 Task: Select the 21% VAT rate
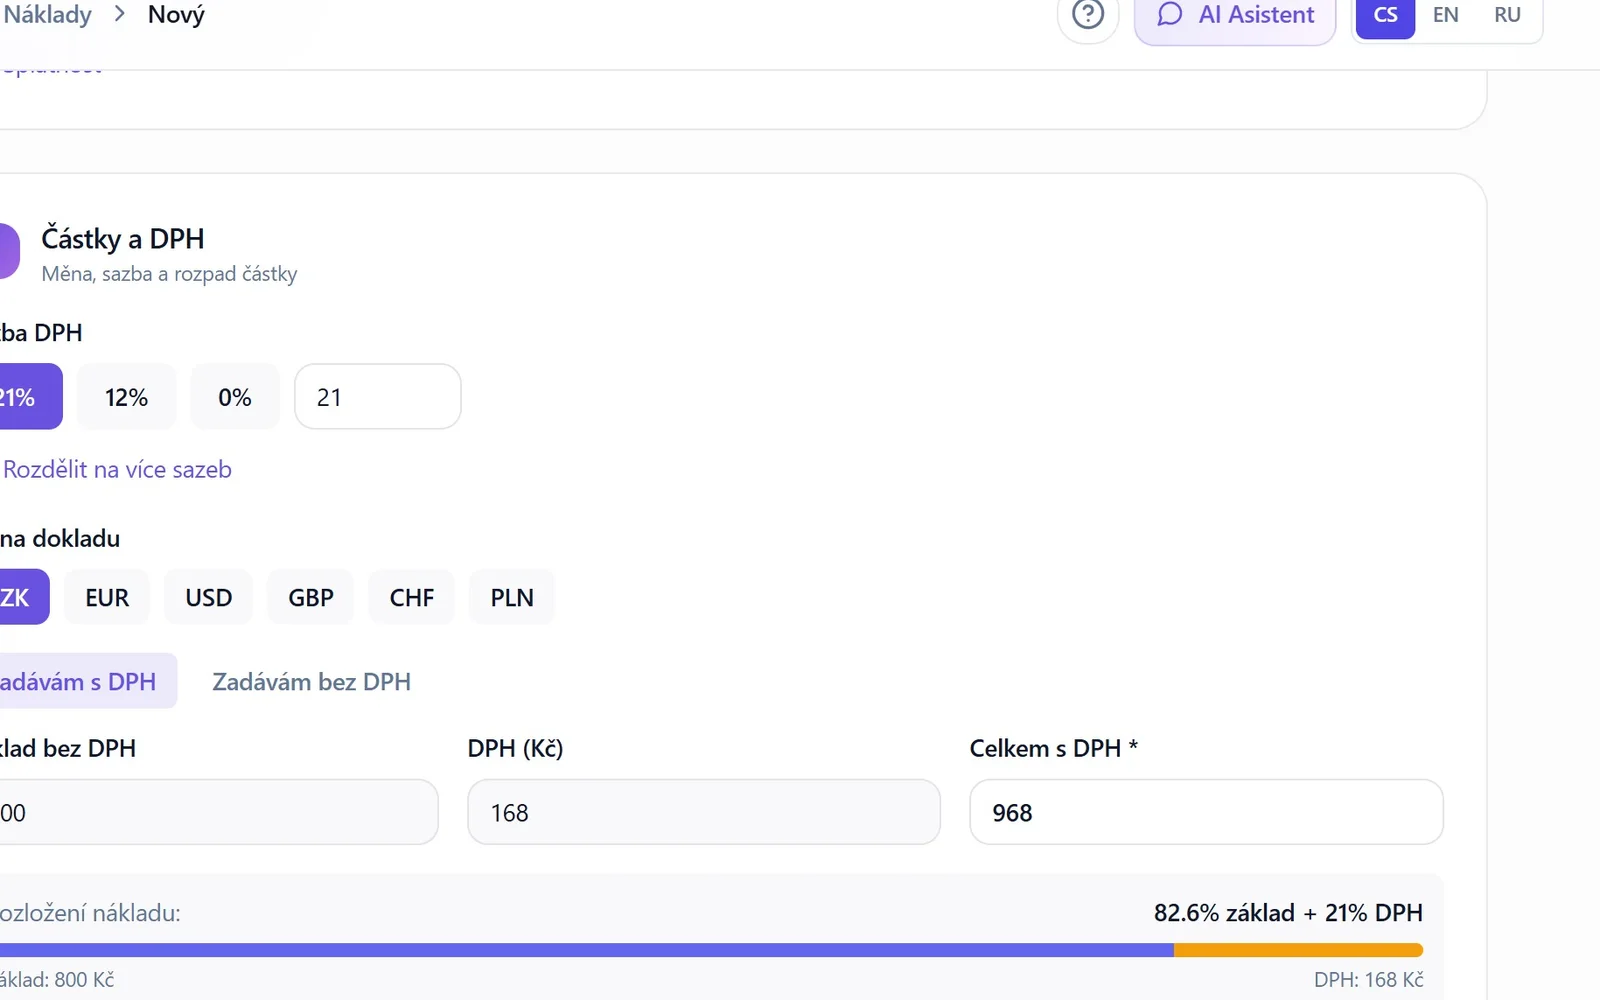coord(29,397)
